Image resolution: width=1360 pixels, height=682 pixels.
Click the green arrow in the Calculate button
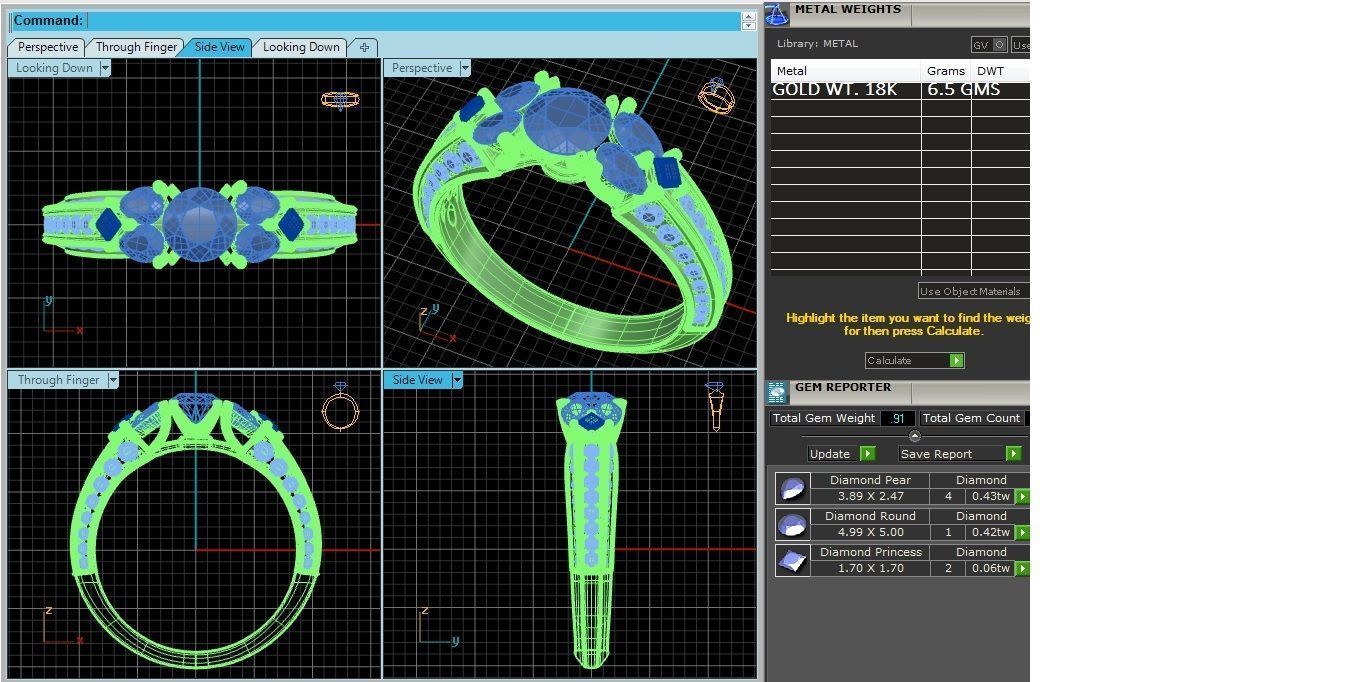click(x=956, y=361)
